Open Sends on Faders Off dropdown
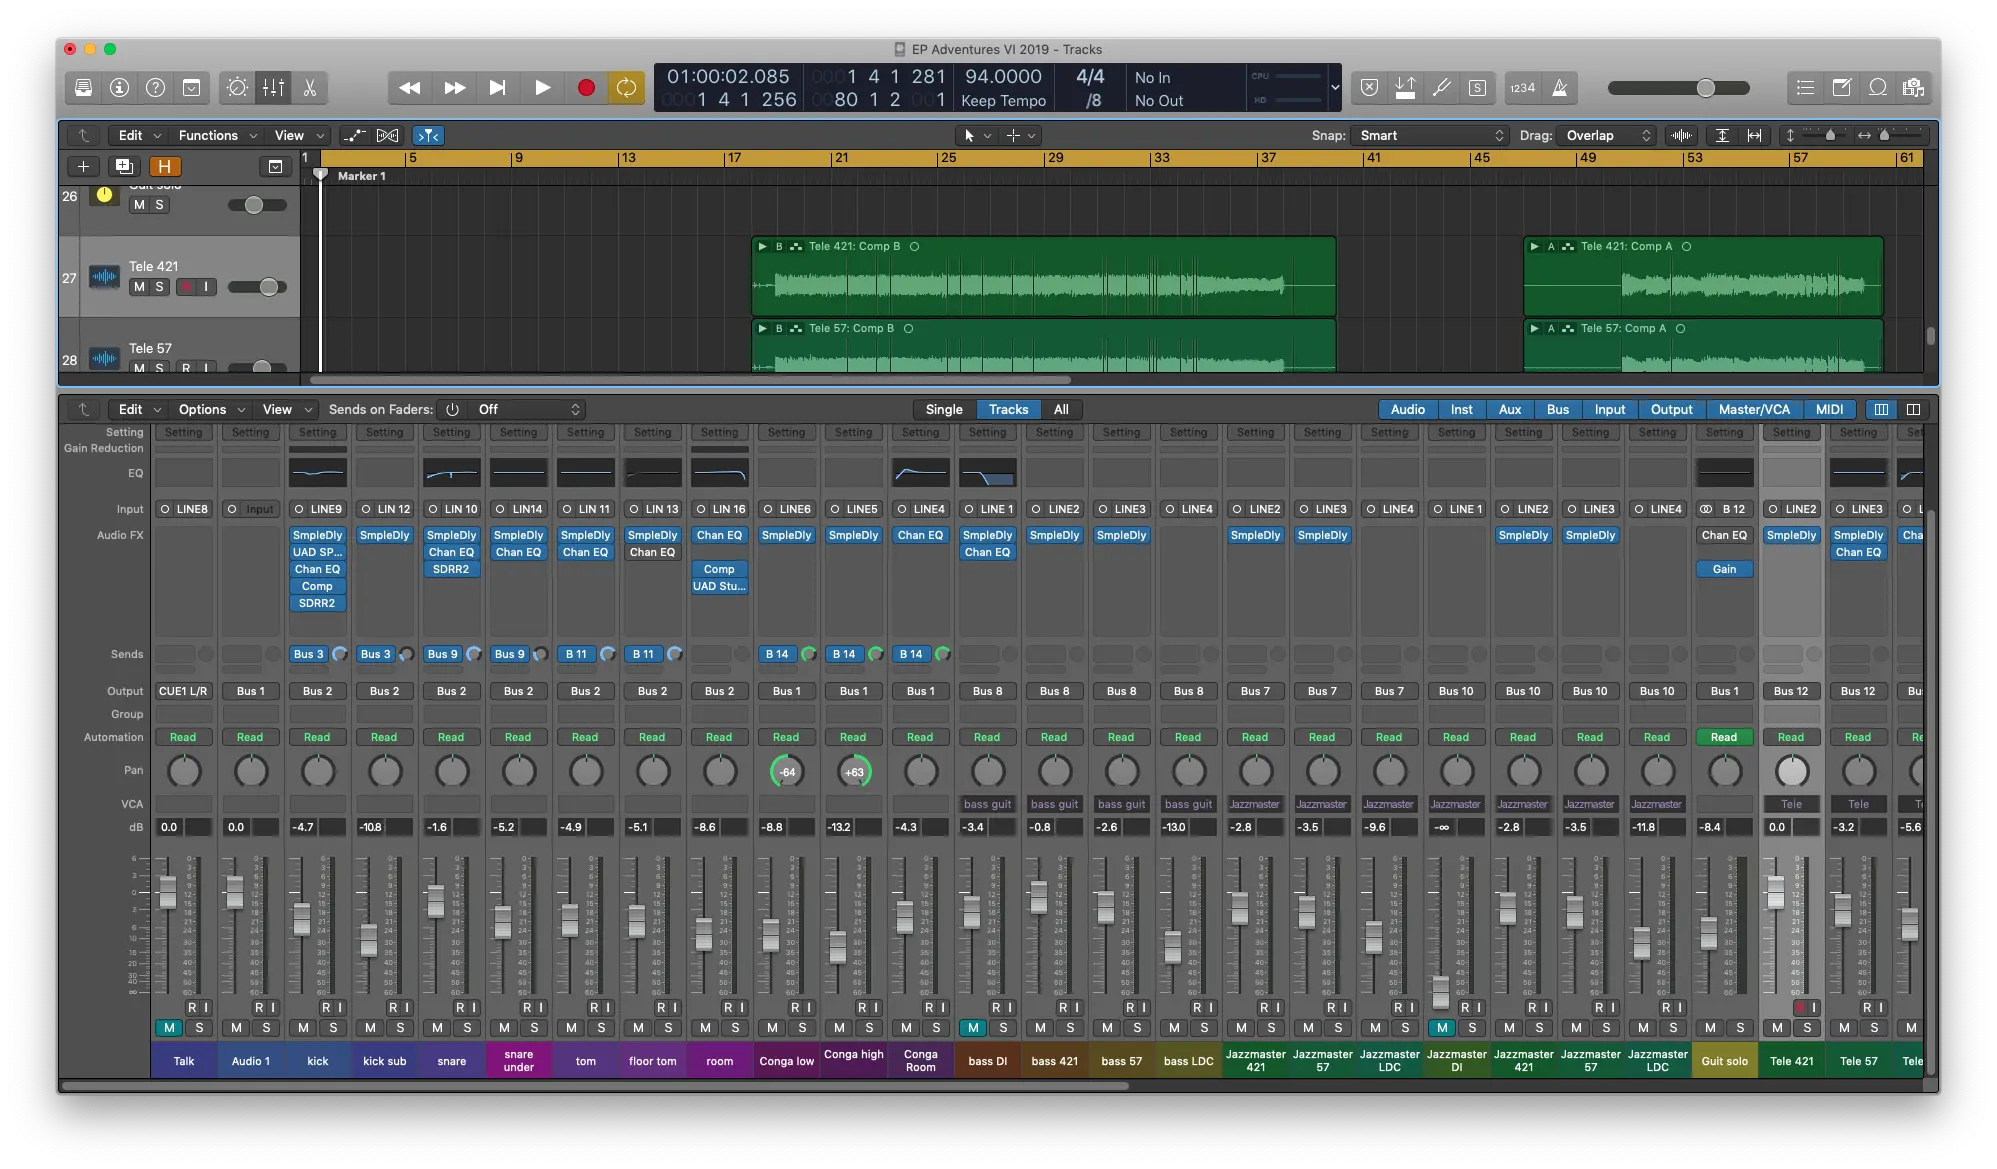This screenshot has height=1169, width=1997. tap(527, 409)
